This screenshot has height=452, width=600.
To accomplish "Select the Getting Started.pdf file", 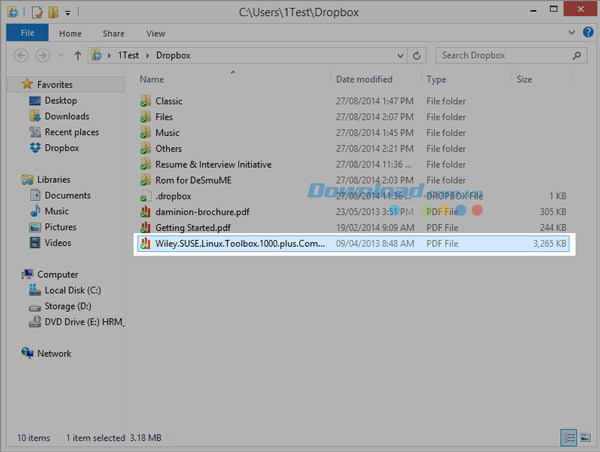I will coord(353,228).
